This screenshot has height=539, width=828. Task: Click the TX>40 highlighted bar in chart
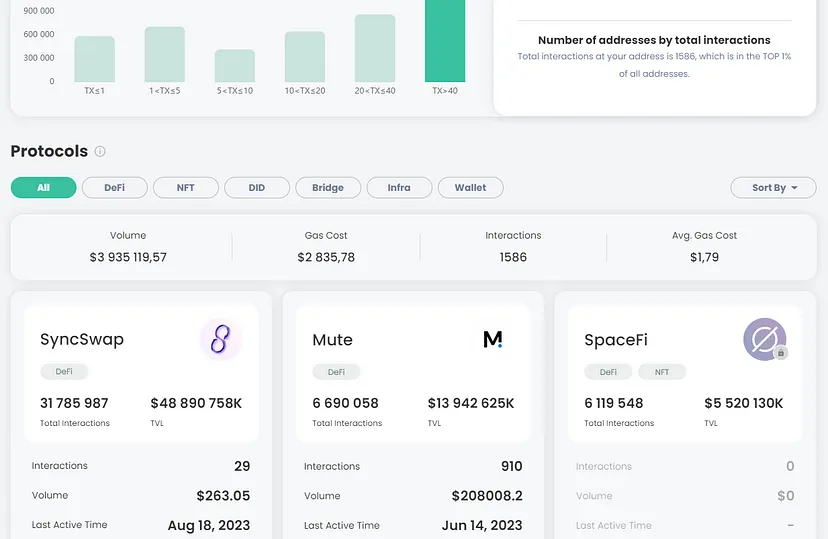(x=445, y=40)
